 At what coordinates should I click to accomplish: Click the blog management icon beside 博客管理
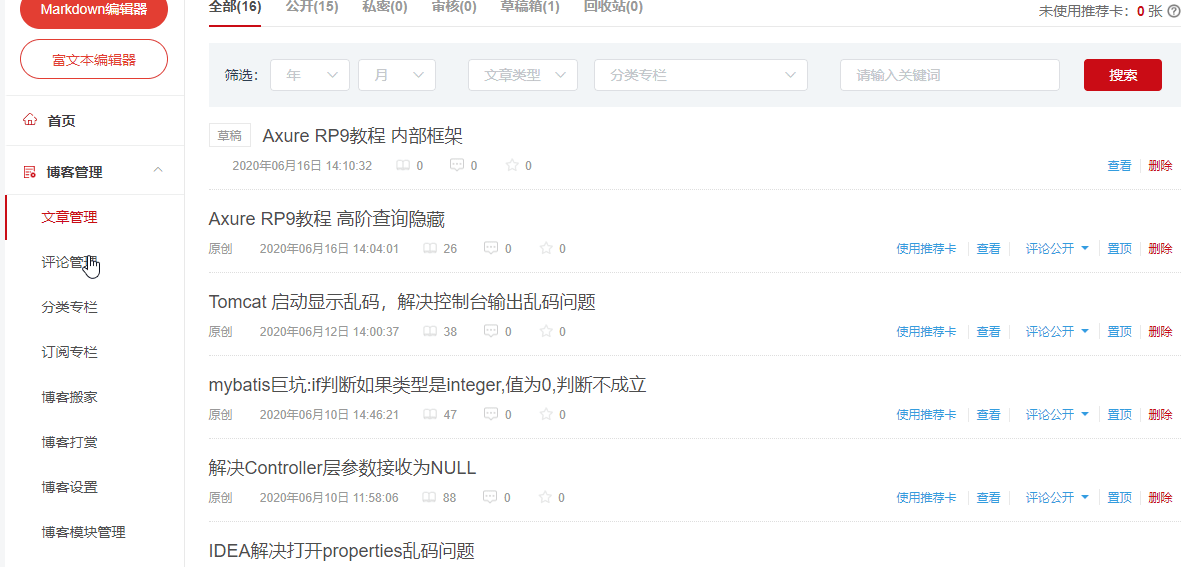(29, 172)
